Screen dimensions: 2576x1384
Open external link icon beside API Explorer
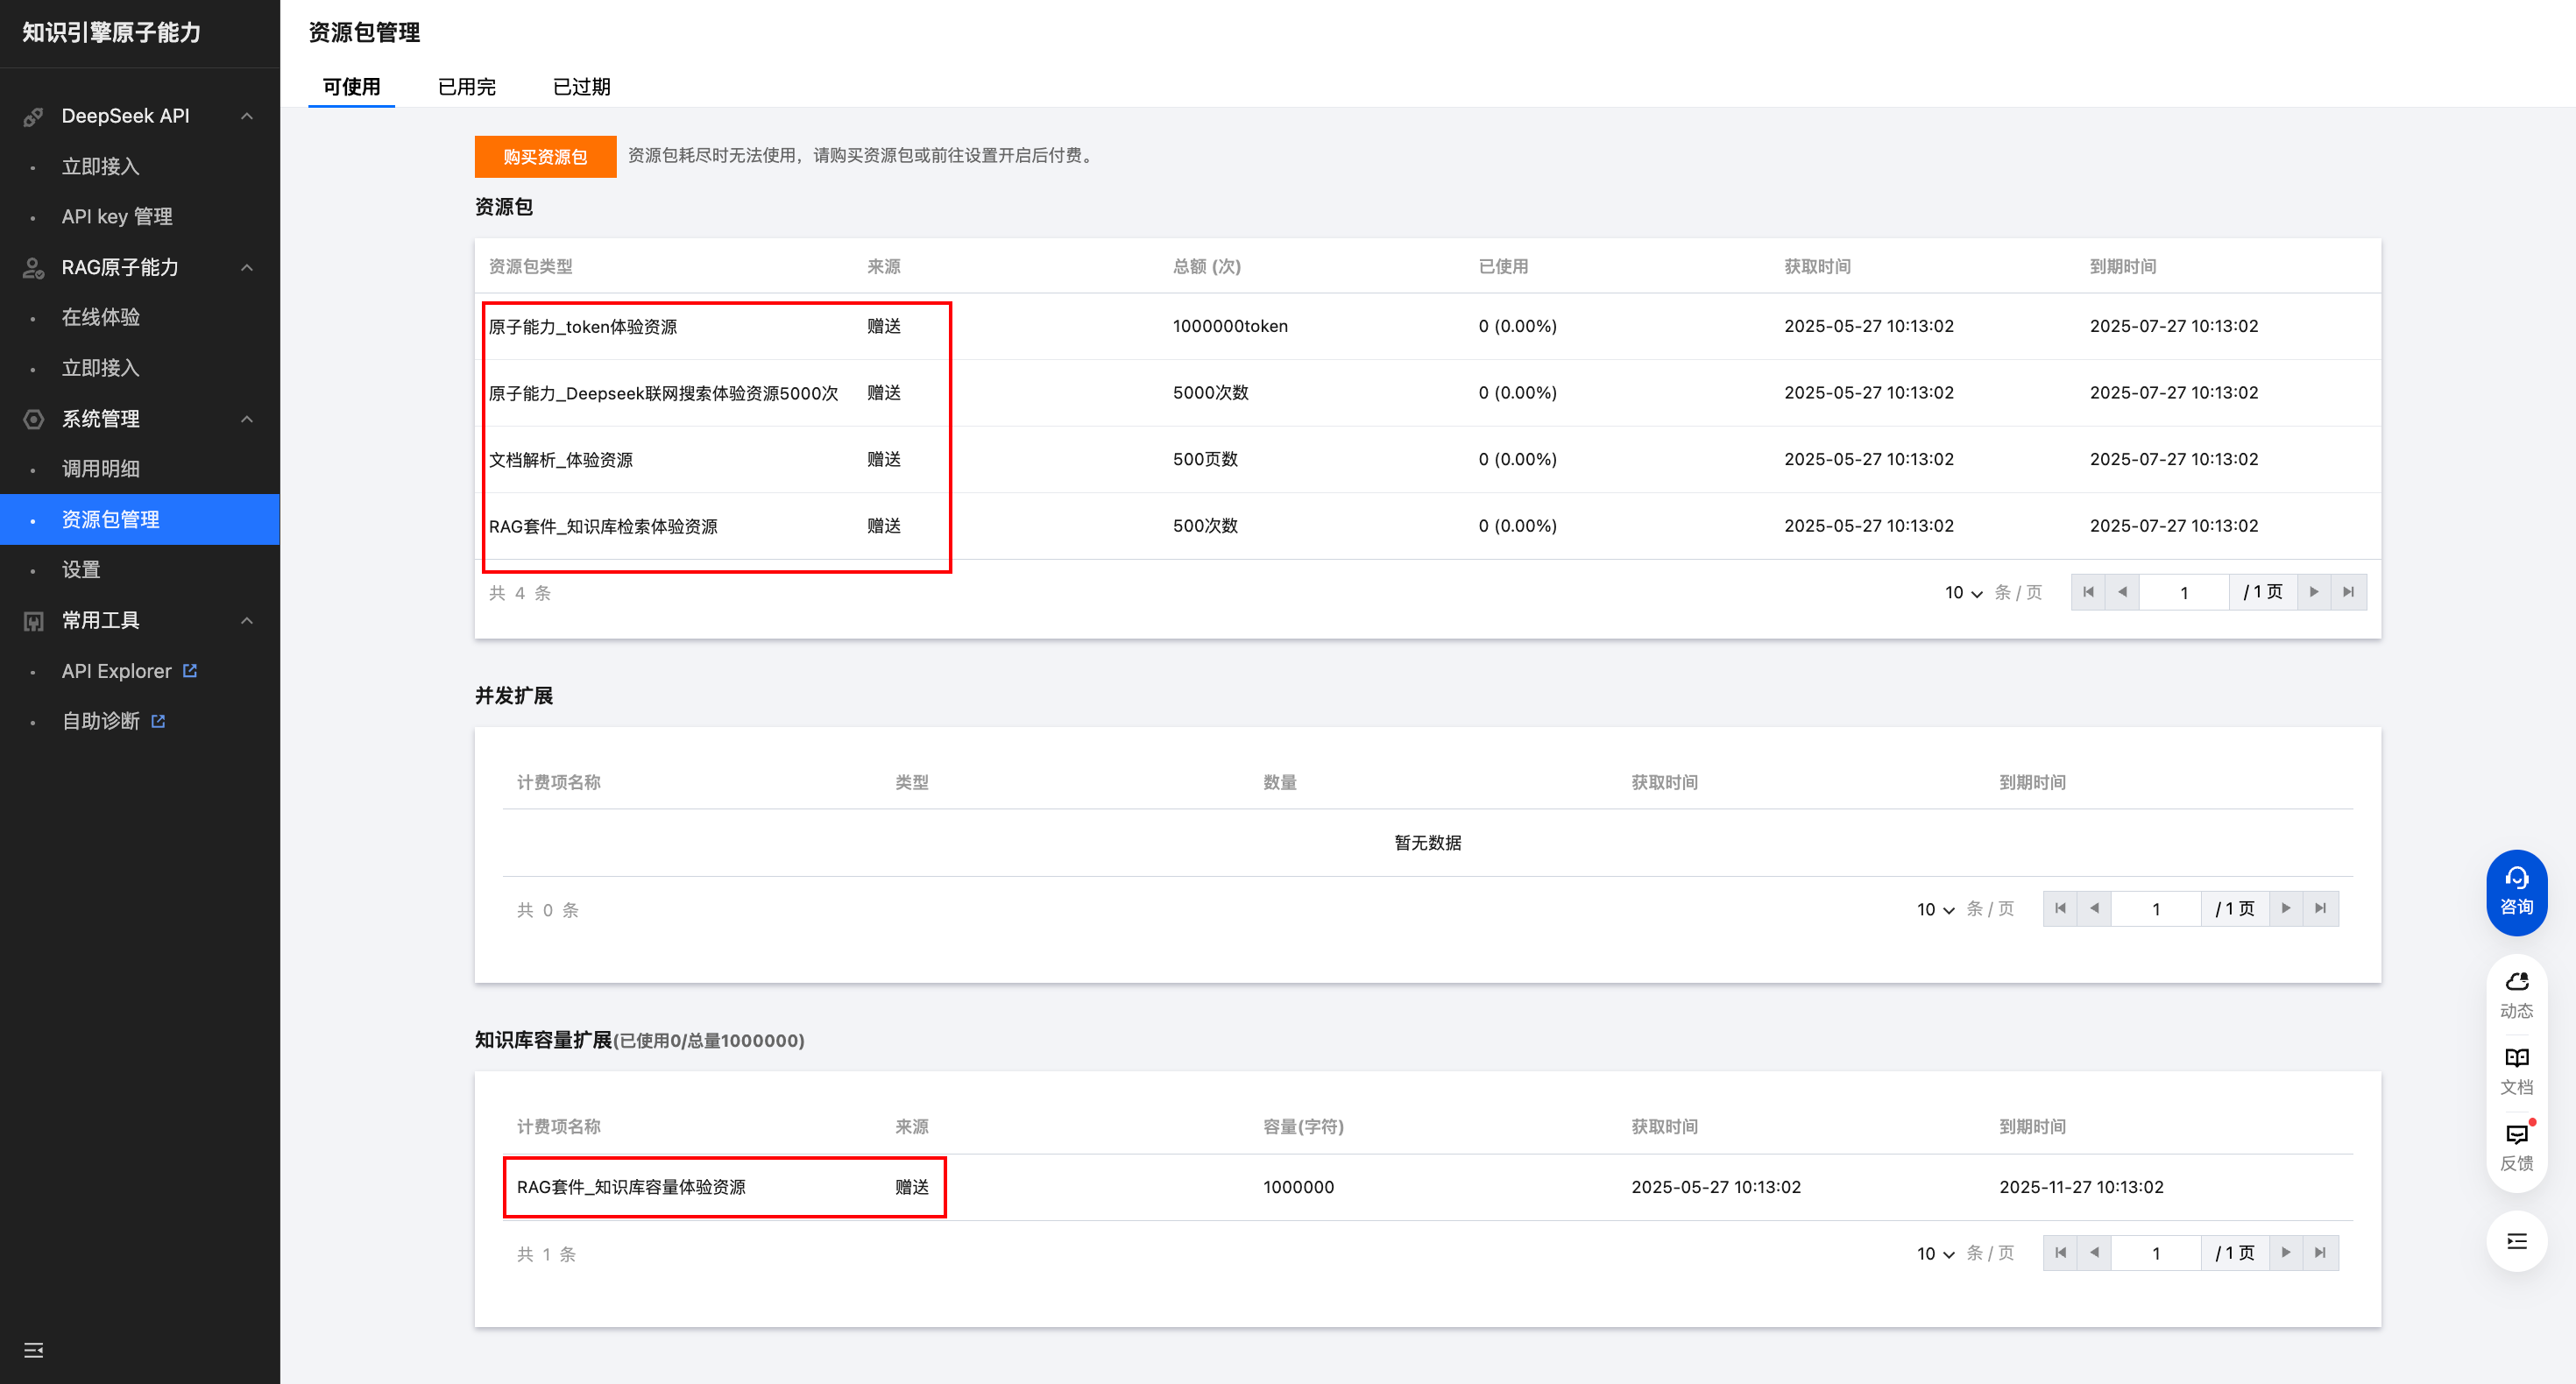pyautogui.click(x=190, y=671)
